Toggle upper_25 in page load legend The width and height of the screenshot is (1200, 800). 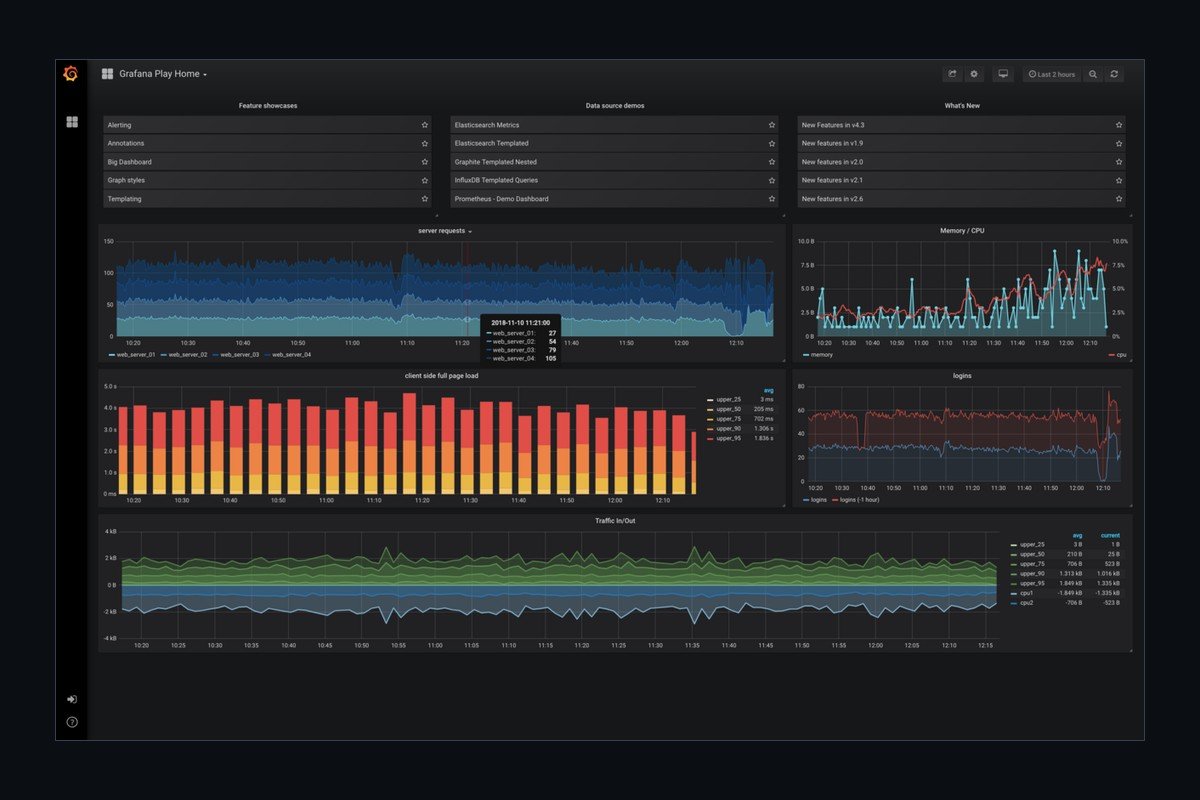[x=723, y=399]
